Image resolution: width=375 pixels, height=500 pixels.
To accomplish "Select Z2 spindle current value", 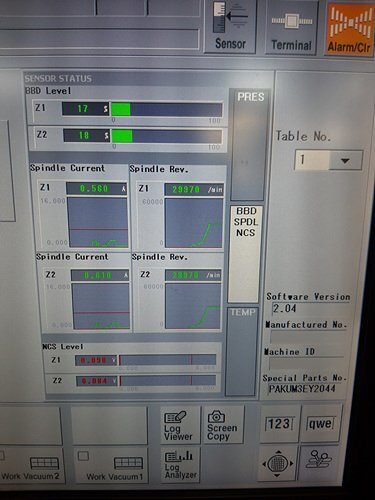I will (x=100, y=275).
